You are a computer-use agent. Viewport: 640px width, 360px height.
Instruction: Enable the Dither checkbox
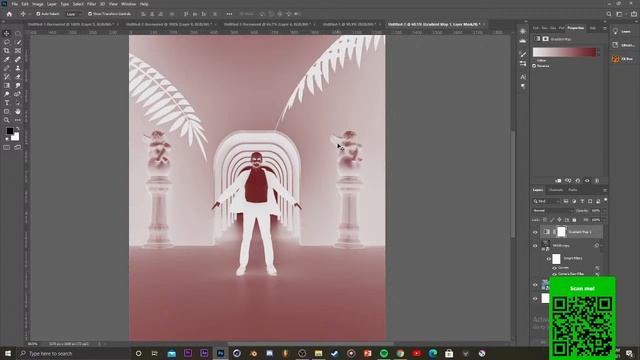(534, 60)
